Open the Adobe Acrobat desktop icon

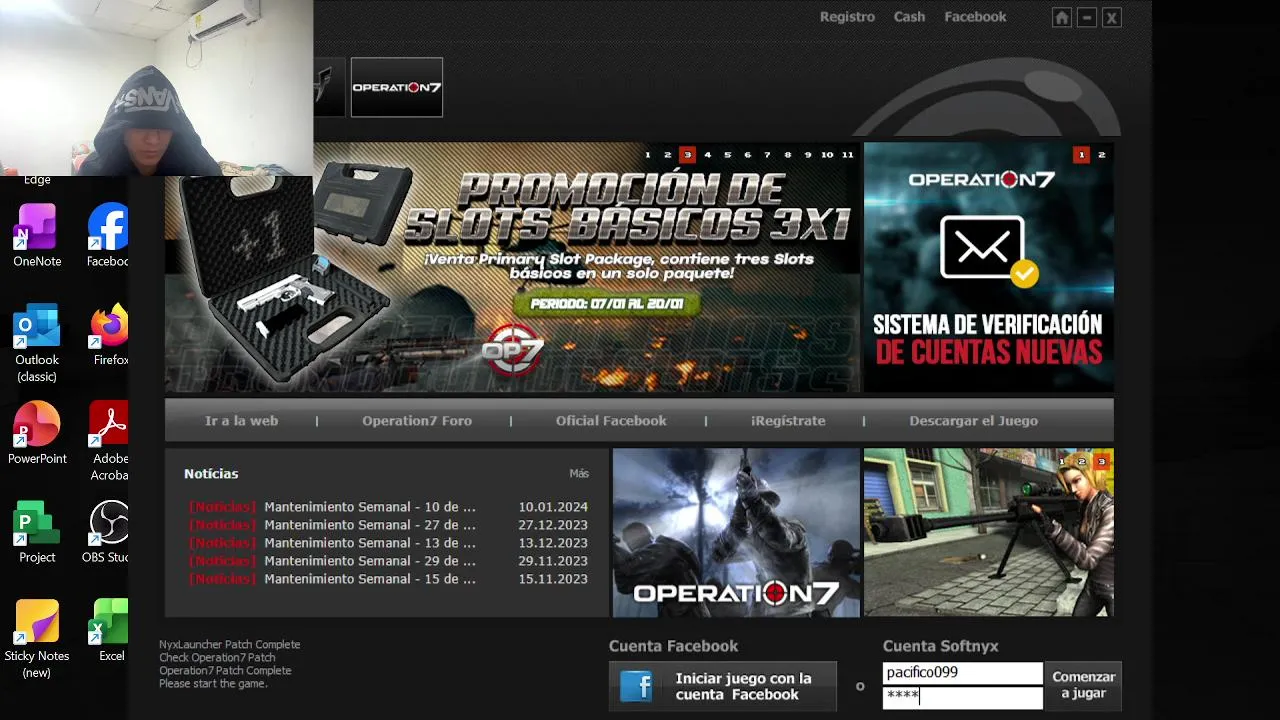point(109,441)
